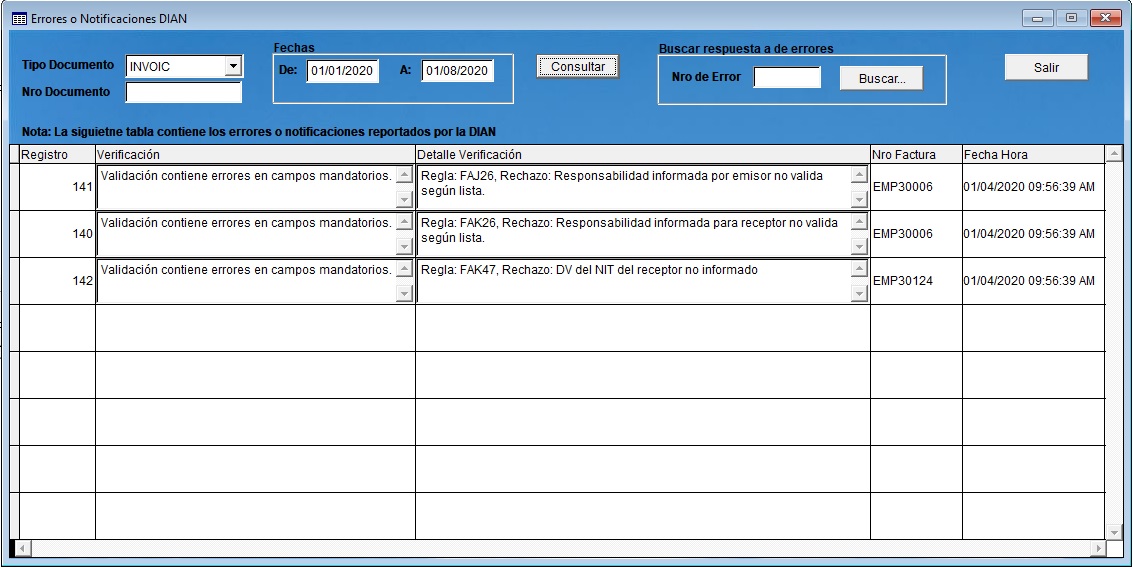Click table vertical scrollbar up arrow
Screen dimensions: 1133x569
click(x=1113, y=153)
